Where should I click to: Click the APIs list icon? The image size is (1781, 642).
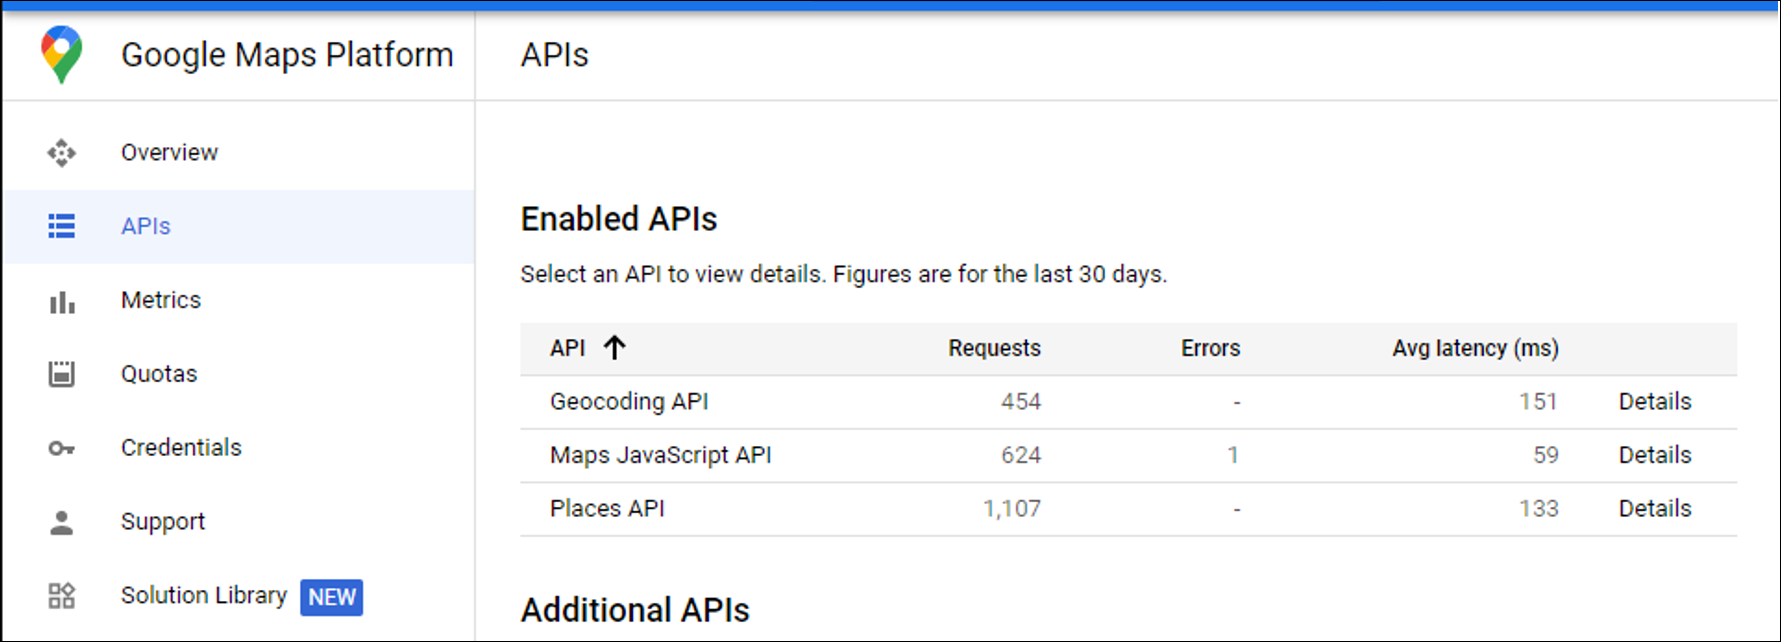pos(61,226)
